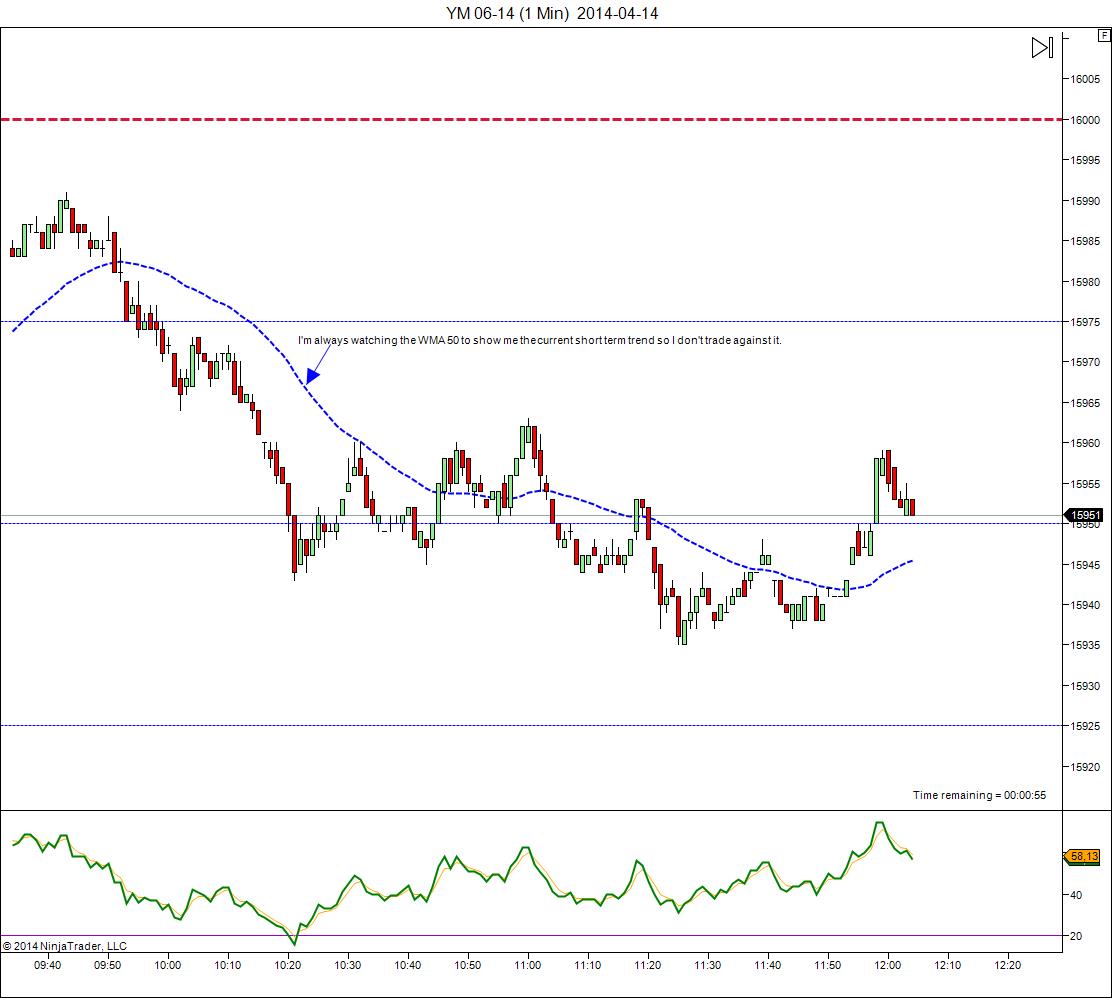Click the 12:20 time axis label
The width and height of the screenshot is (1112, 998).
[1008, 965]
